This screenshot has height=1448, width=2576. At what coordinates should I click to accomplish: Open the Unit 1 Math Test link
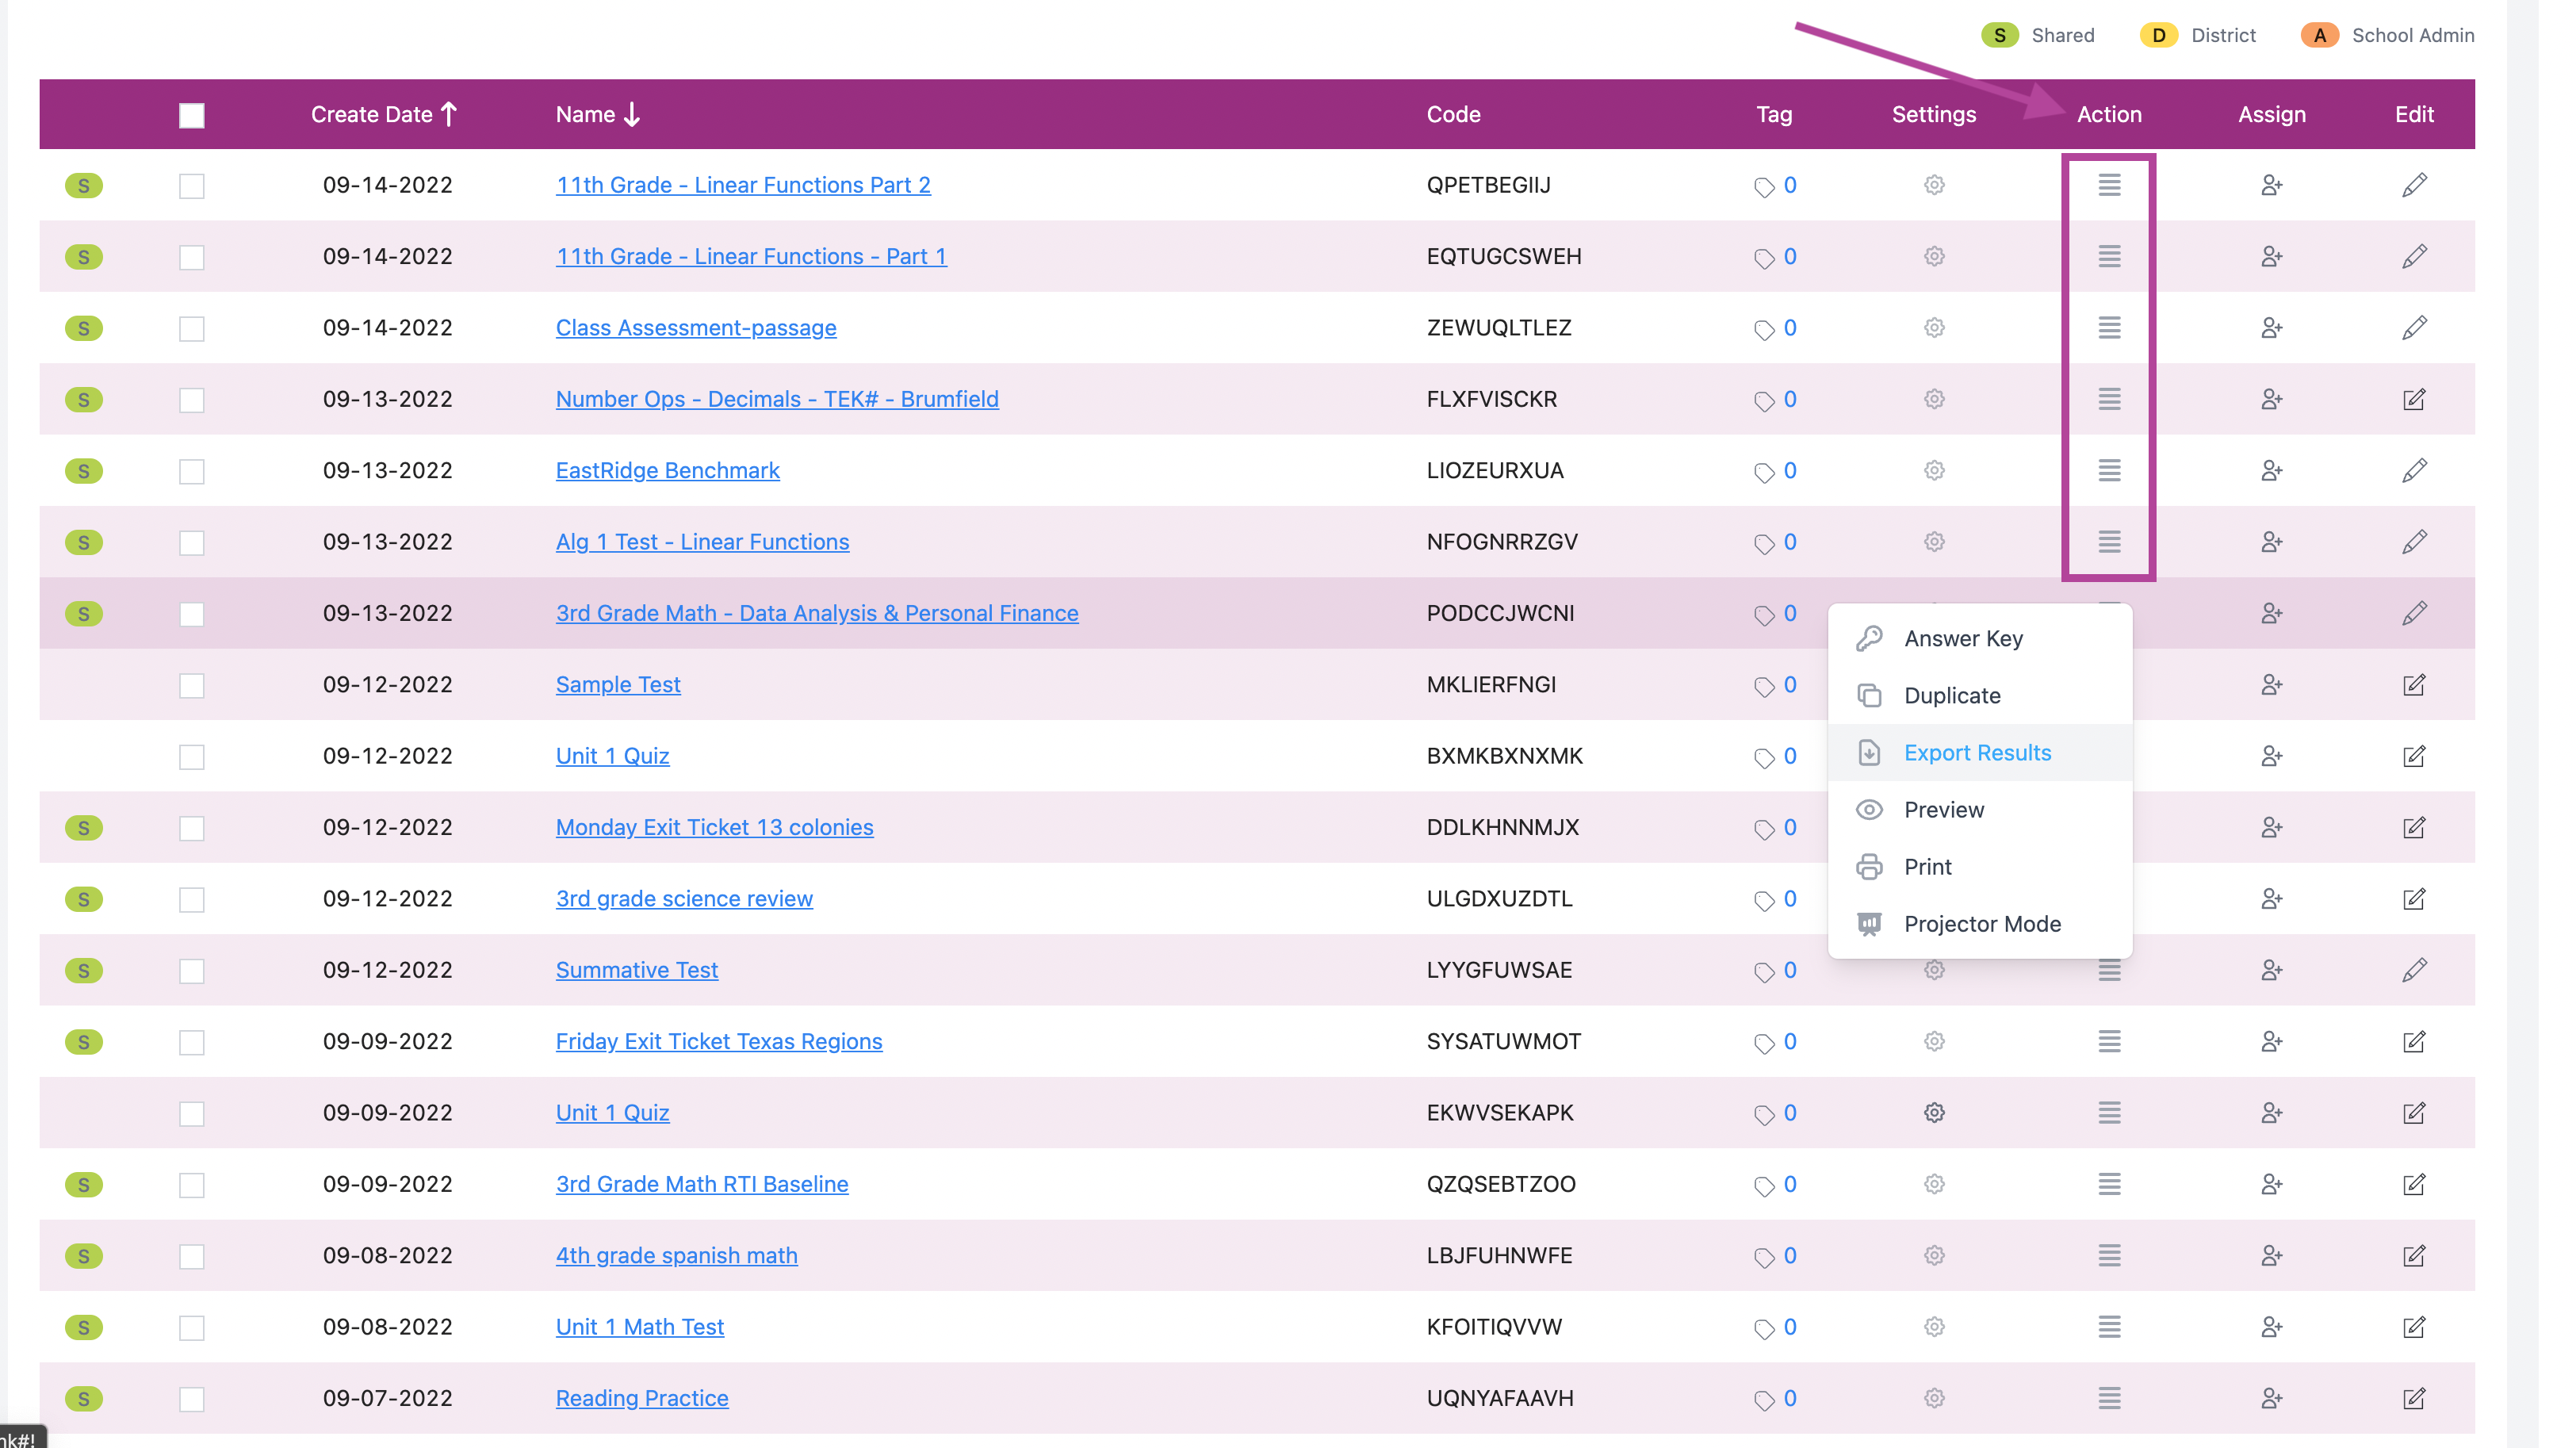640,1327
